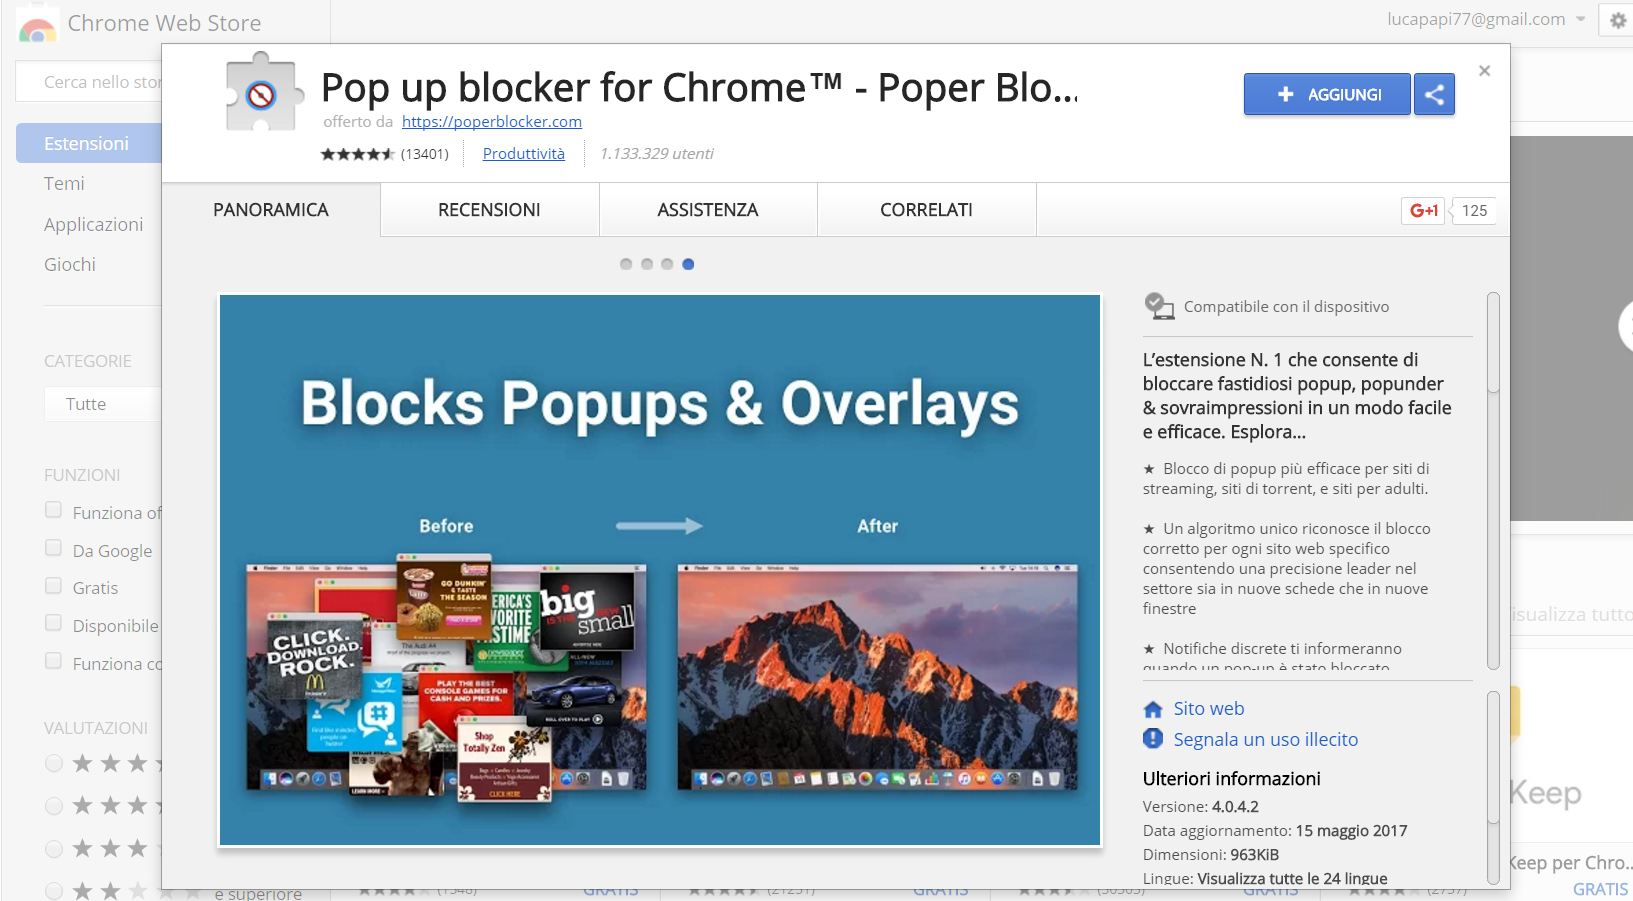
Task: Toggle the Funziona offline checkbox
Action: coord(54,510)
